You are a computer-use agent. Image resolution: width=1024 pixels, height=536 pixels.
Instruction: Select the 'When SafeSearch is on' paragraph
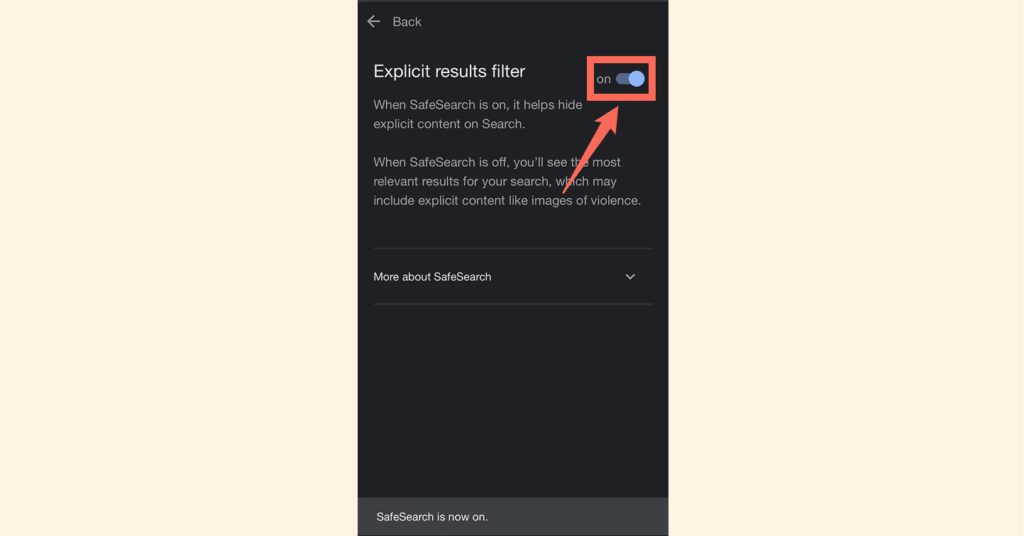coord(478,114)
